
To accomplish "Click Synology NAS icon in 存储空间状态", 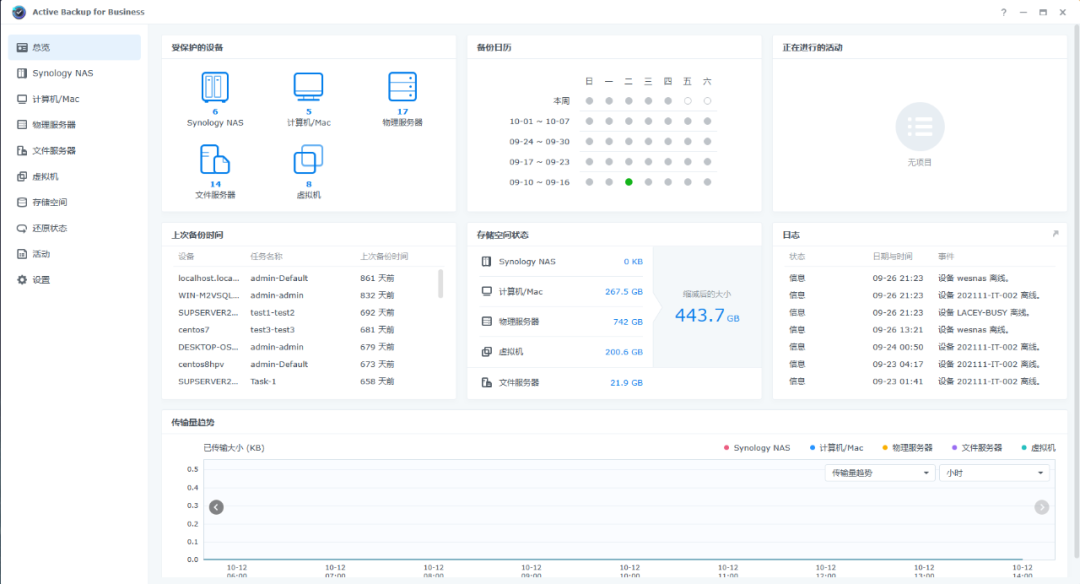I will coord(486,262).
